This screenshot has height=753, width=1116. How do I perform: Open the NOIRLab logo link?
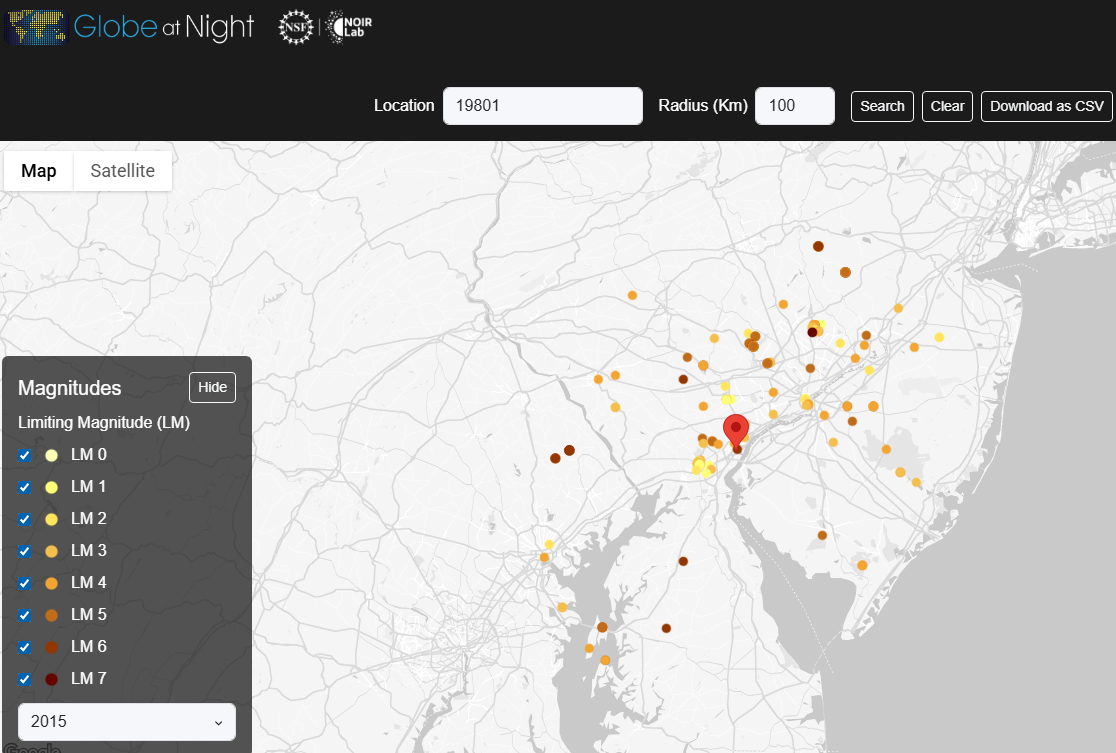coord(349,28)
